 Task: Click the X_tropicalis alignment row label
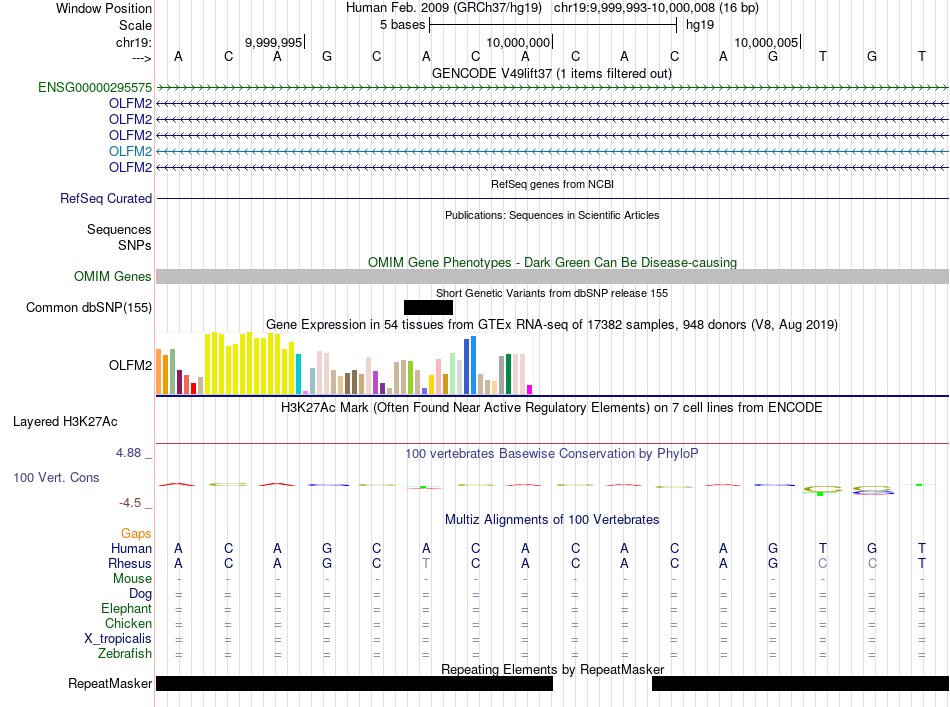118,639
